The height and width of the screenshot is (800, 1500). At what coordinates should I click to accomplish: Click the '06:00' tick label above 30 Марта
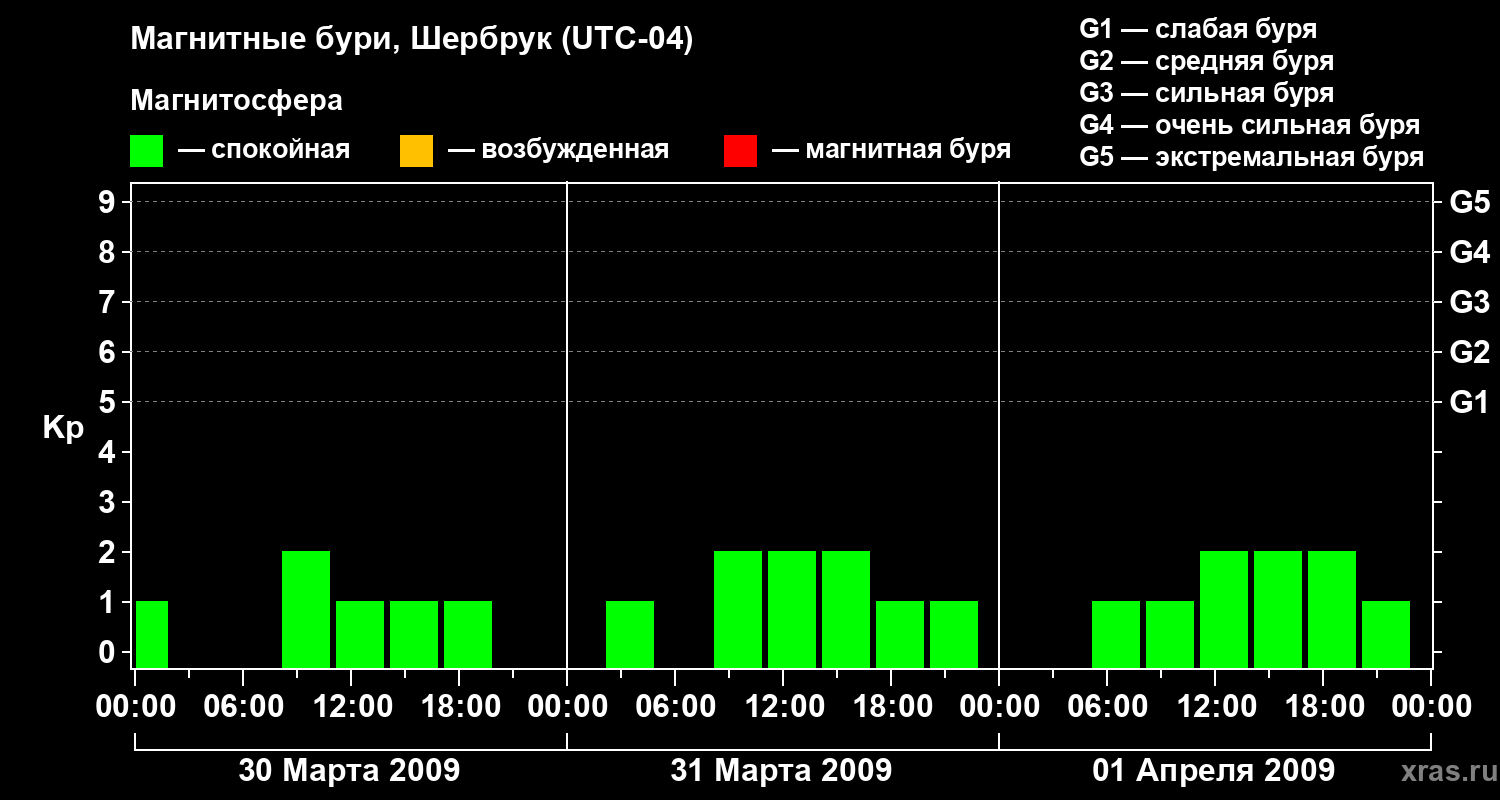pyautogui.click(x=243, y=707)
